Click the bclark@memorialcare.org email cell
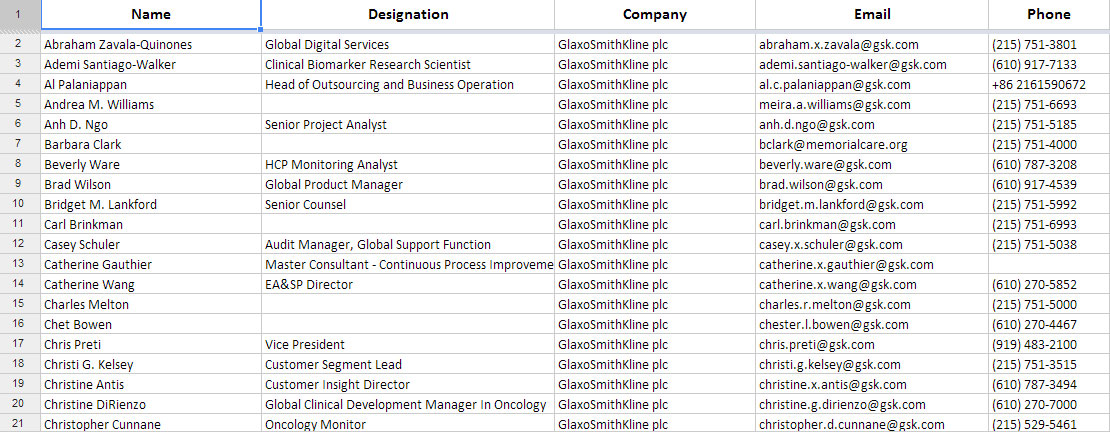The height and width of the screenshot is (432, 1110). tap(872, 145)
